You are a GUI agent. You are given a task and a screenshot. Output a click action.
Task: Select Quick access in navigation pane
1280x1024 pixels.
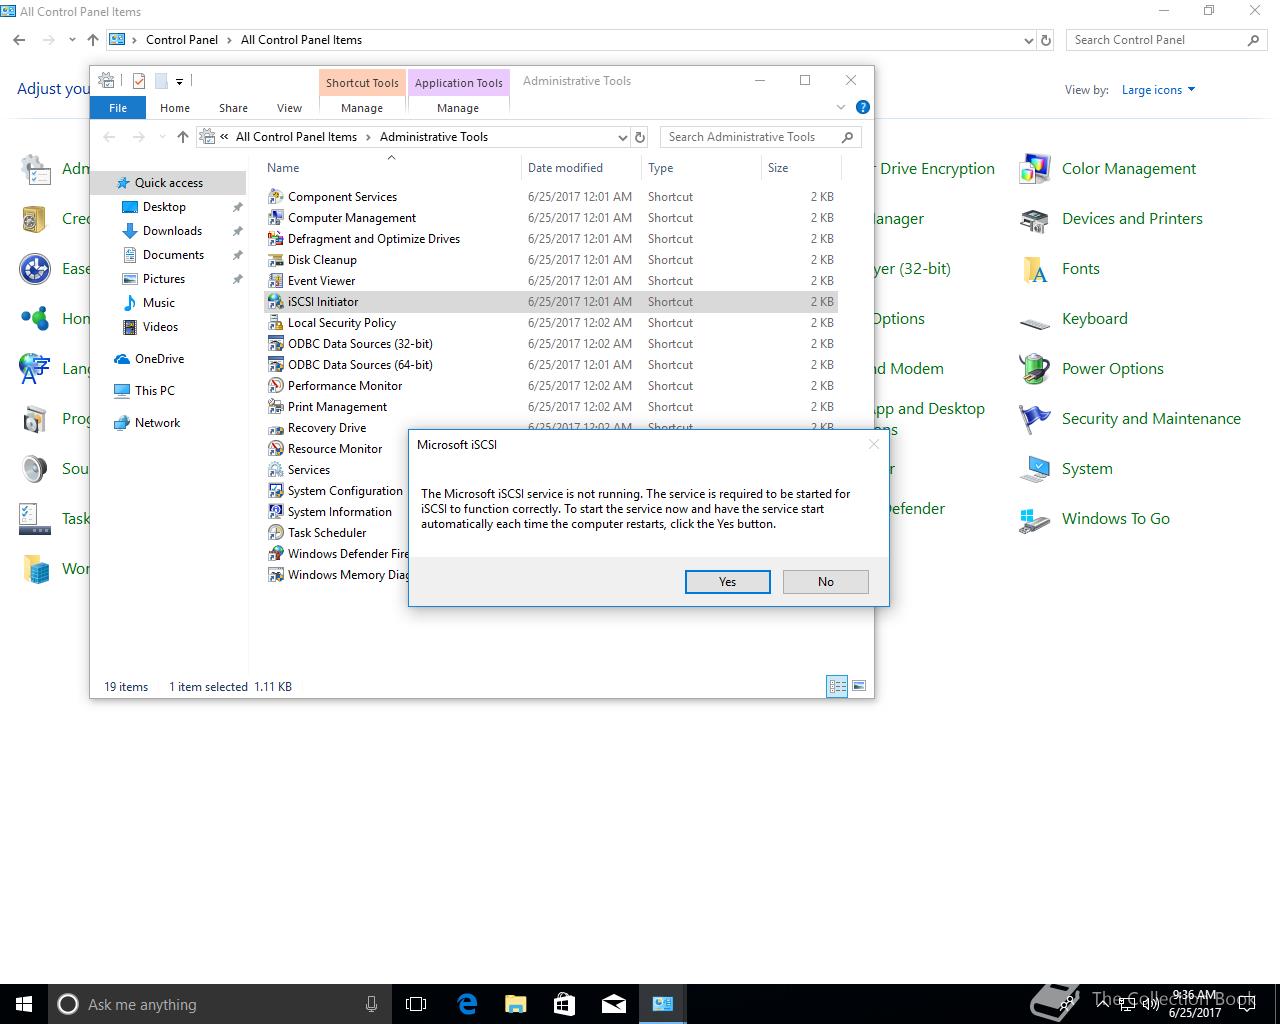click(168, 183)
